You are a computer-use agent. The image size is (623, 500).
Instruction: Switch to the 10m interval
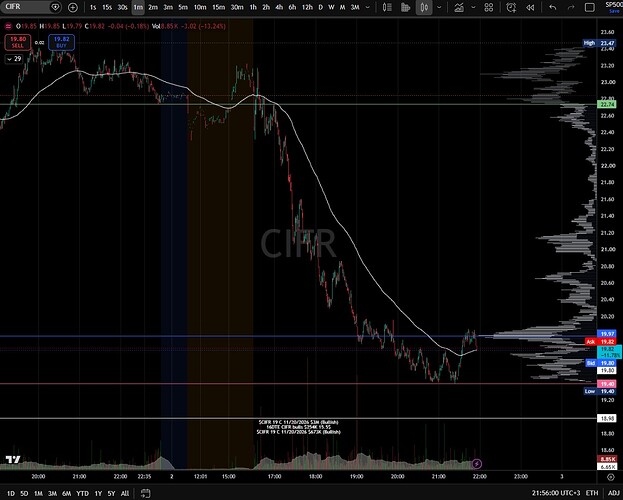[200, 7]
